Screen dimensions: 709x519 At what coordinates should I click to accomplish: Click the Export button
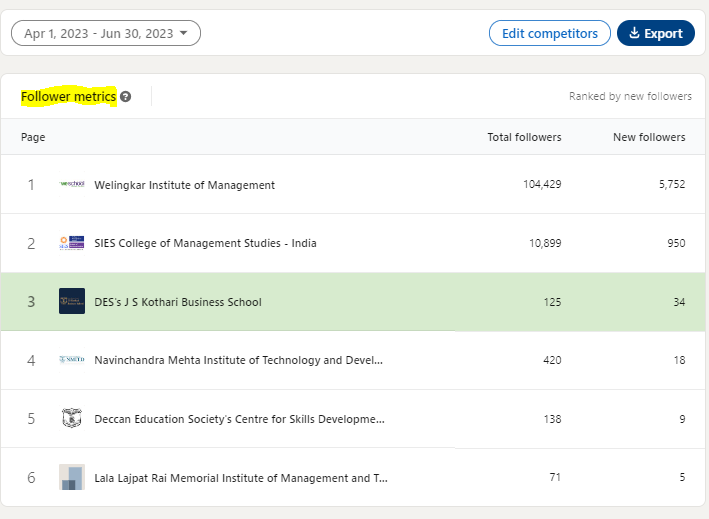pyautogui.click(x=656, y=33)
